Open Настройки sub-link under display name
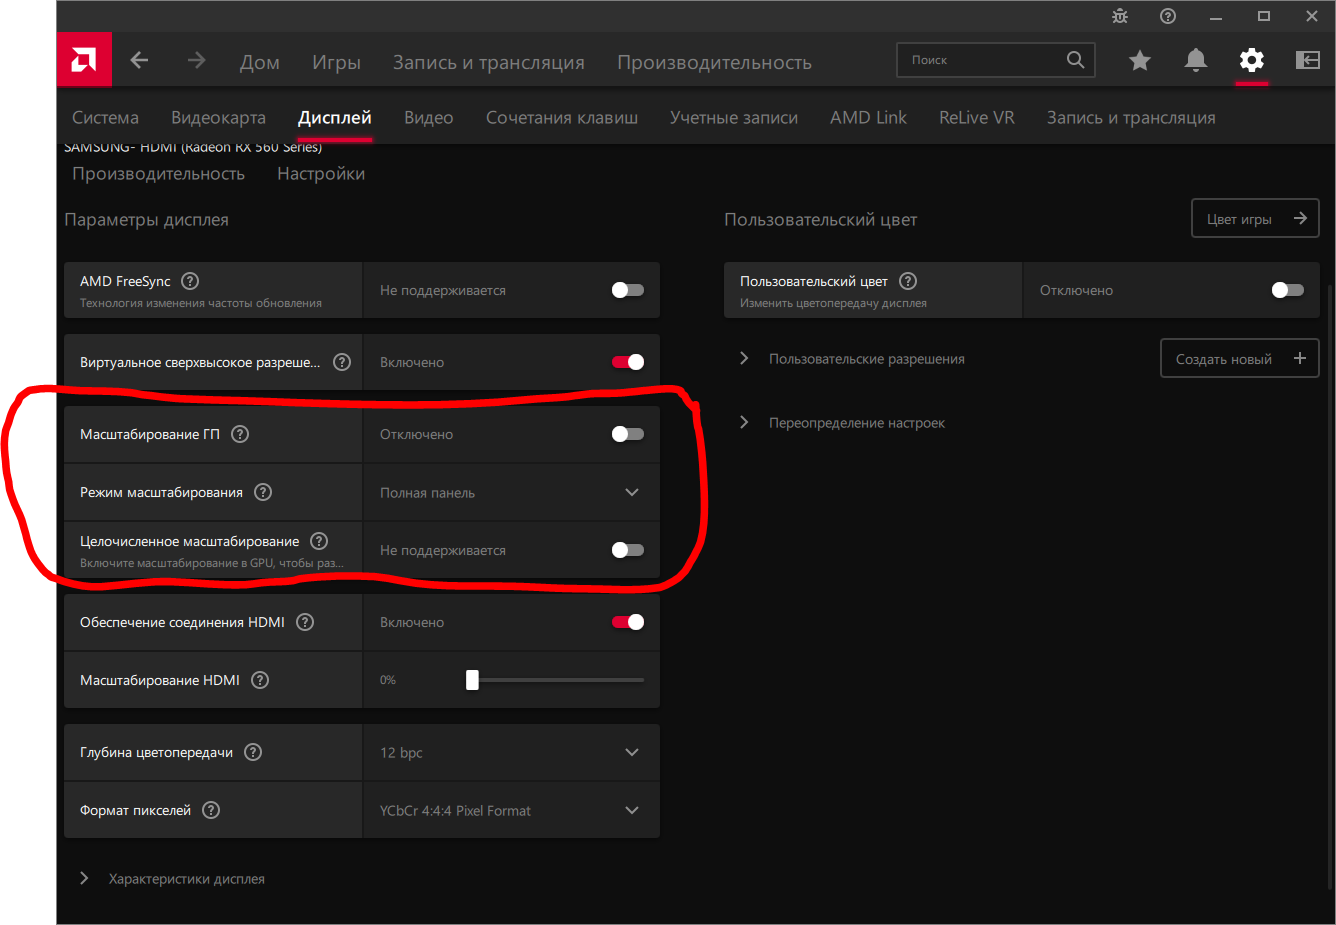Viewport: 1336px width, 925px height. (321, 174)
